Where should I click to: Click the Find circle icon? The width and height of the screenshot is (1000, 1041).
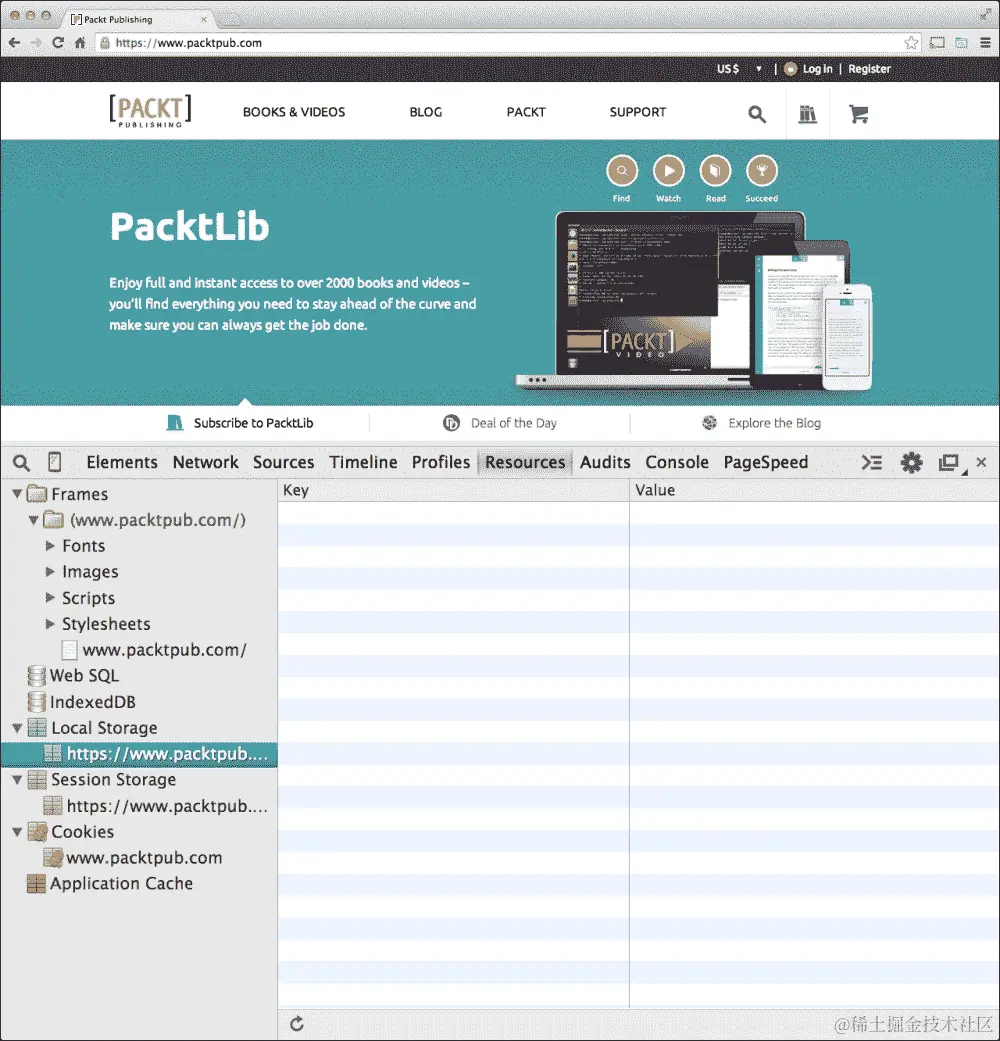coord(622,171)
